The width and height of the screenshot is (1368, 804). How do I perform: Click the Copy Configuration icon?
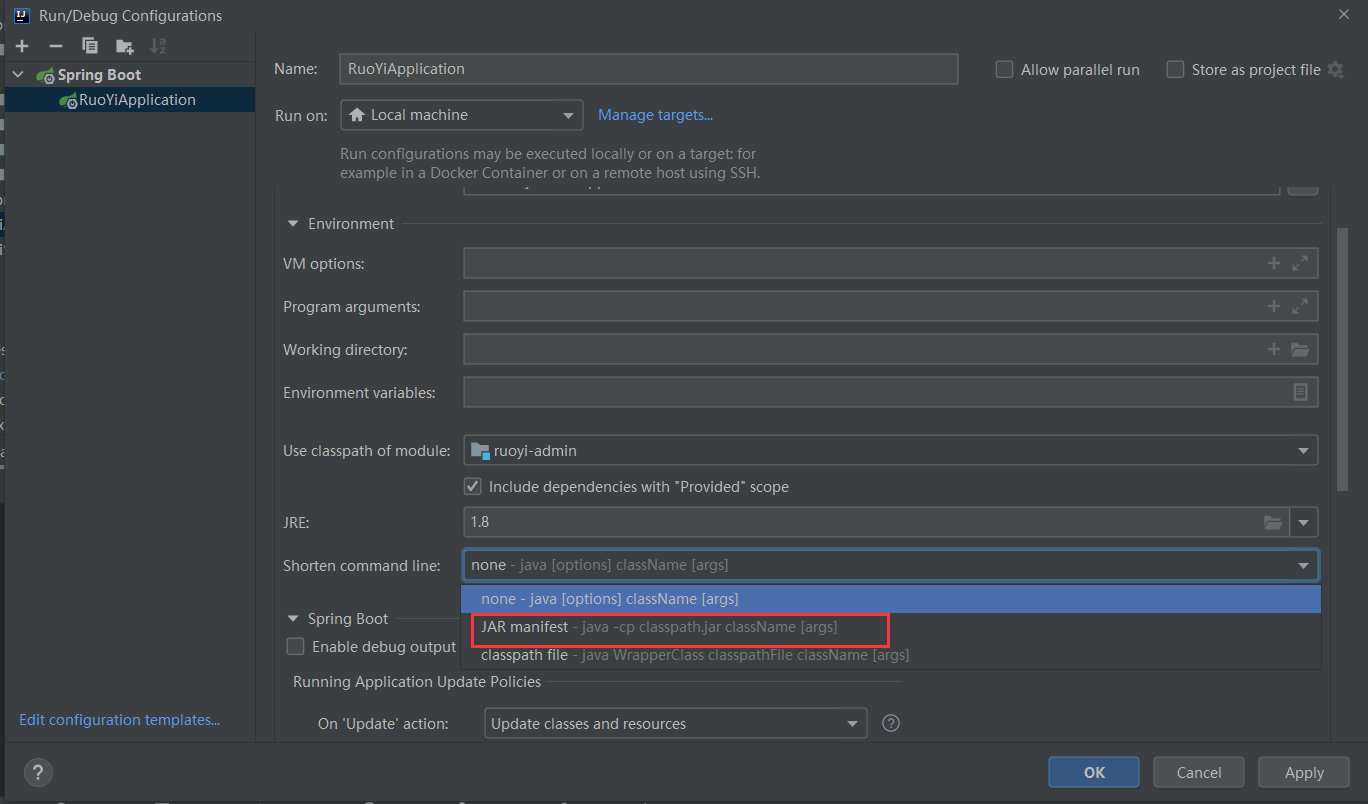pyautogui.click(x=90, y=46)
